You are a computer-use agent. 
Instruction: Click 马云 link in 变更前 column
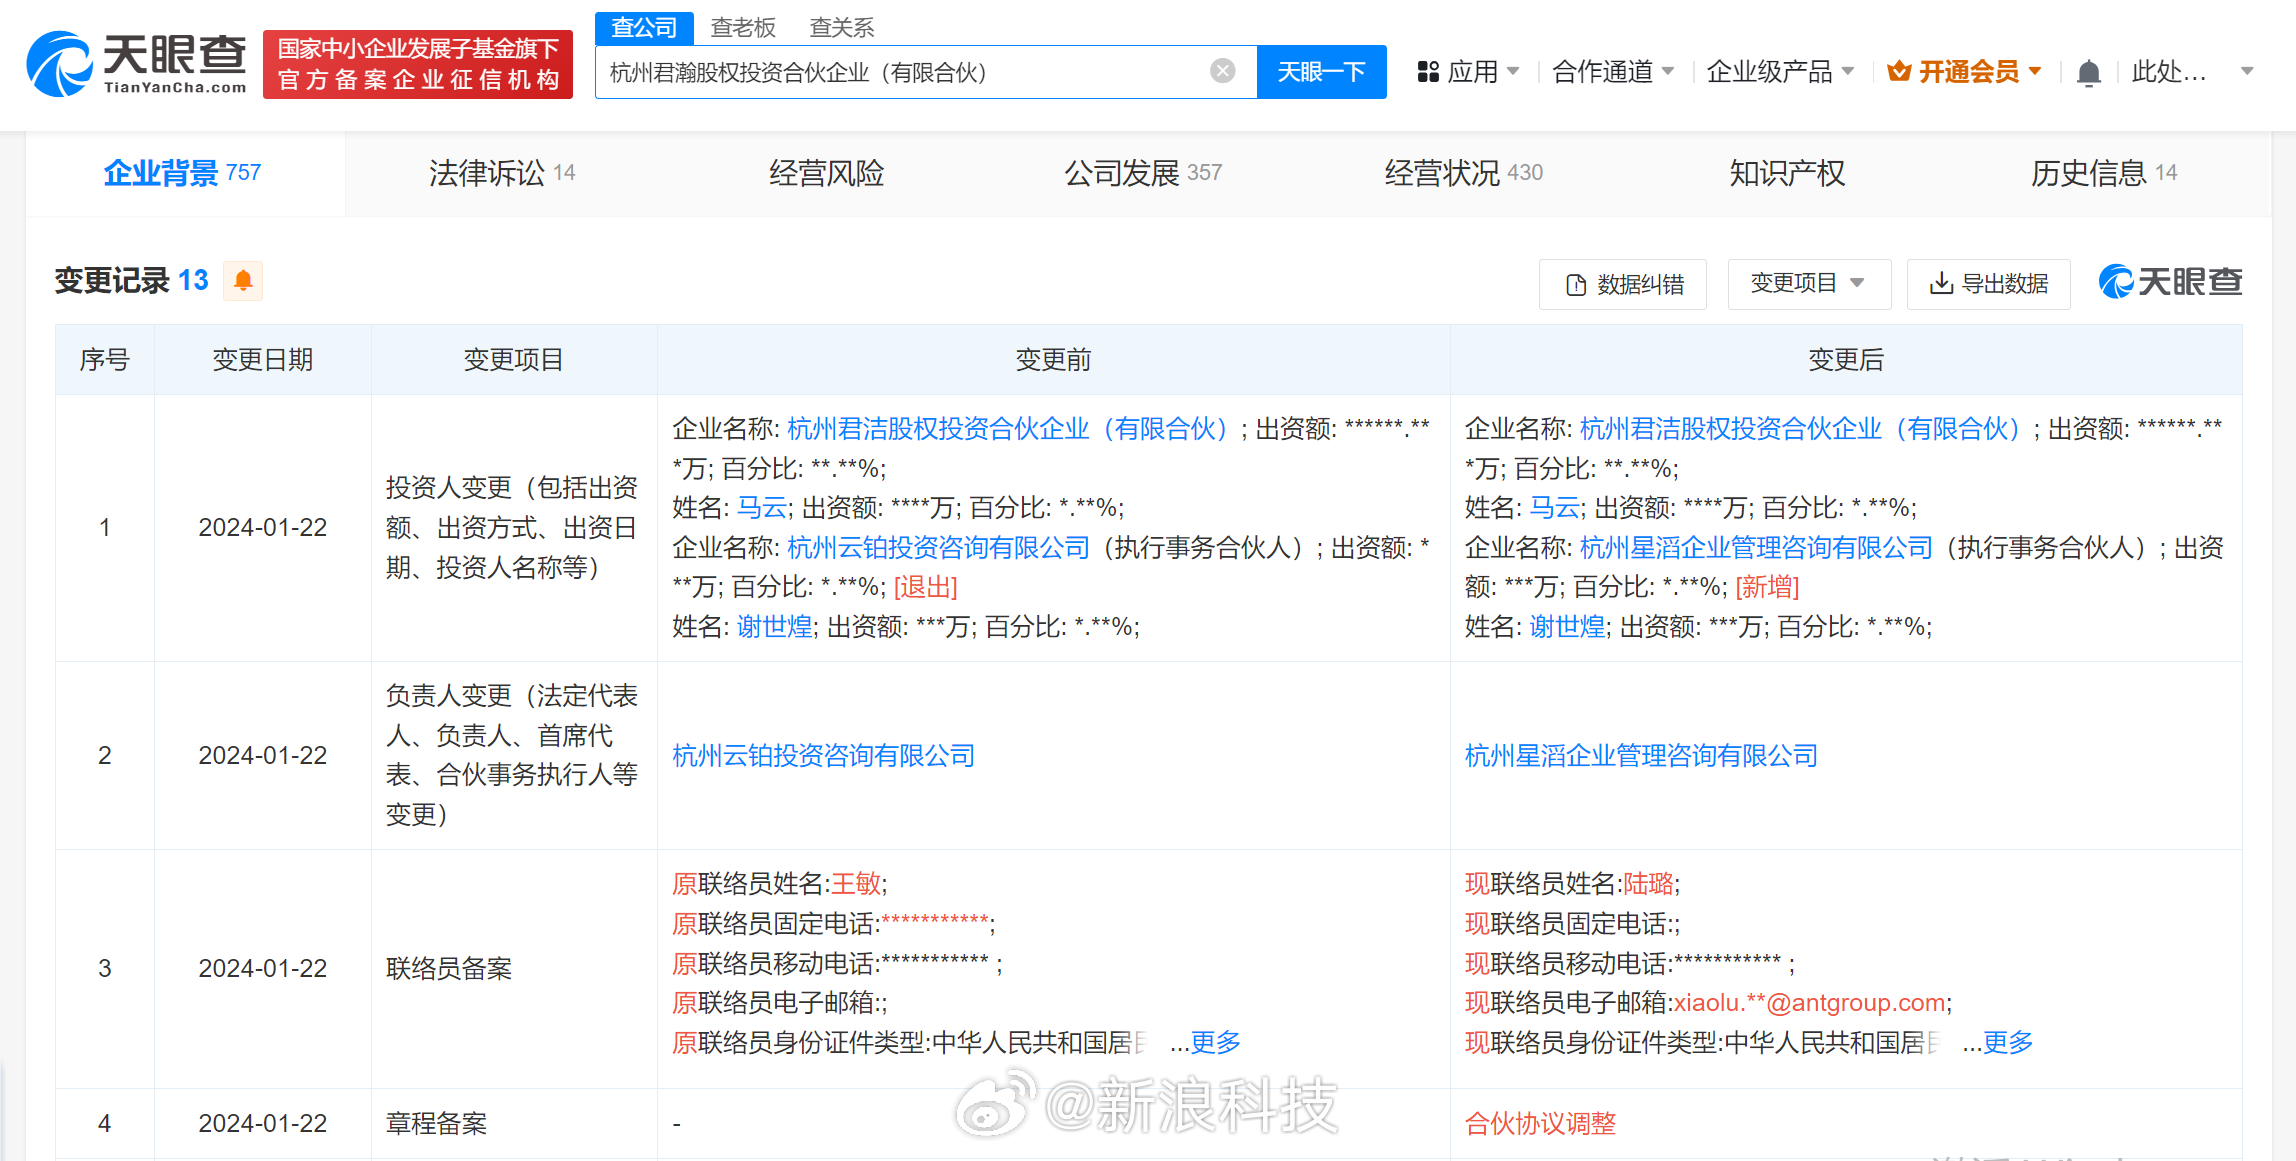tap(762, 508)
